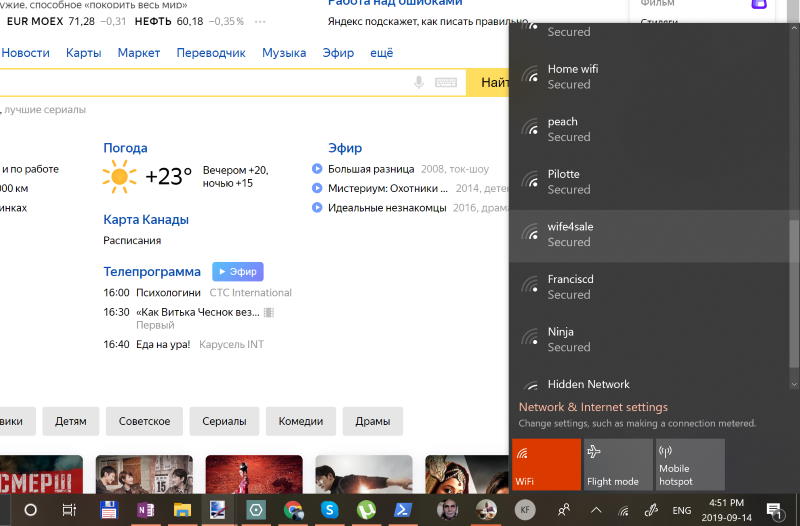The height and width of the screenshot is (526, 800).
Task: Toggle Flight mode tile
Action: coord(617,464)
